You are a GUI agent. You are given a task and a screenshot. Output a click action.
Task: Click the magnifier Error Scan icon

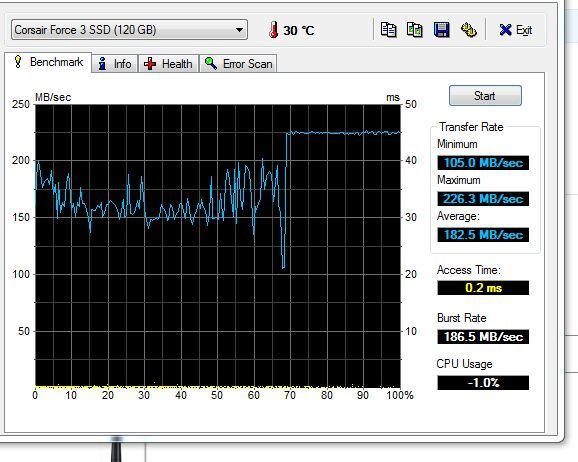coord(211,63)
